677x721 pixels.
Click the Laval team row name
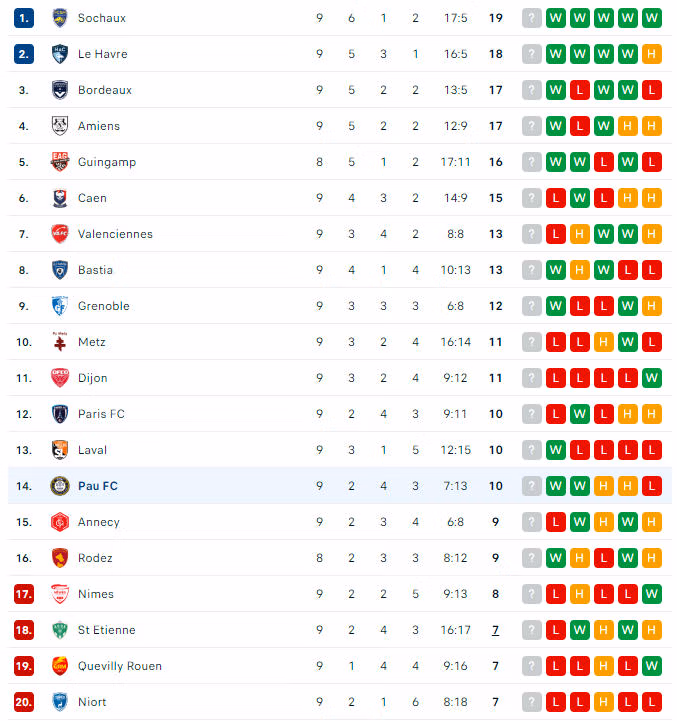click(x=92, y=450)
